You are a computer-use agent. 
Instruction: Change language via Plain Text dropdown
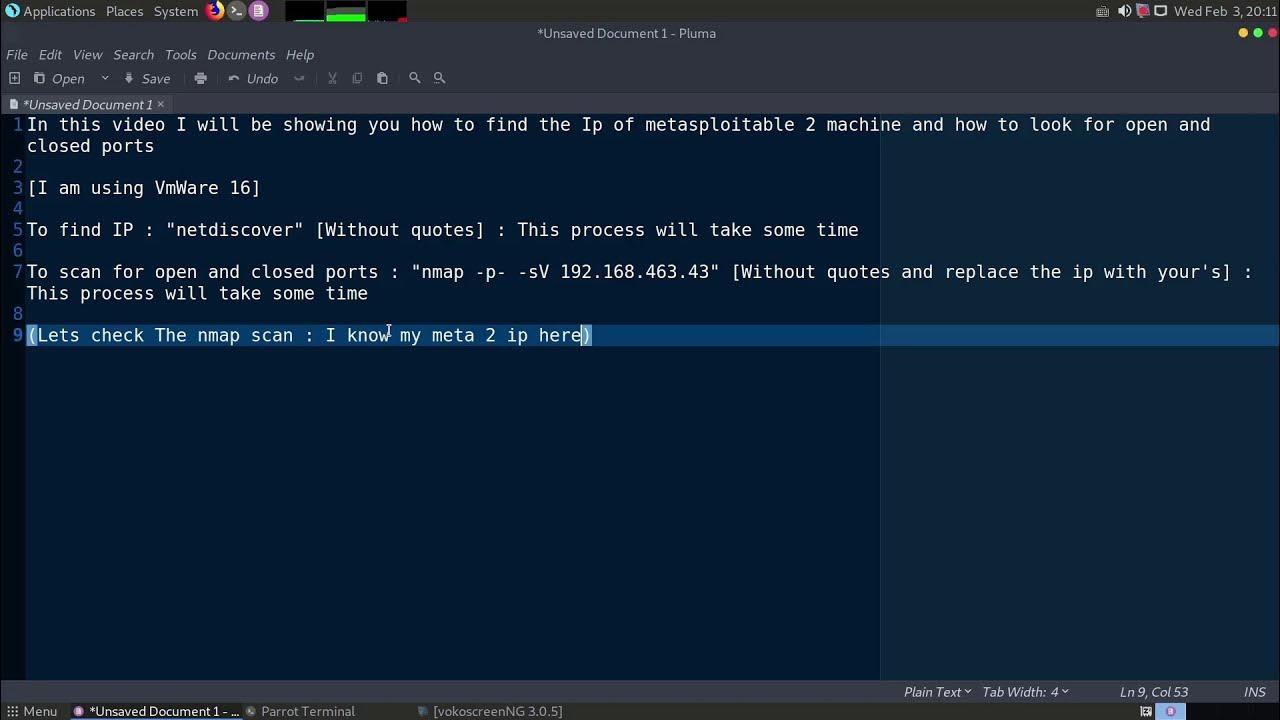(937, 691)
